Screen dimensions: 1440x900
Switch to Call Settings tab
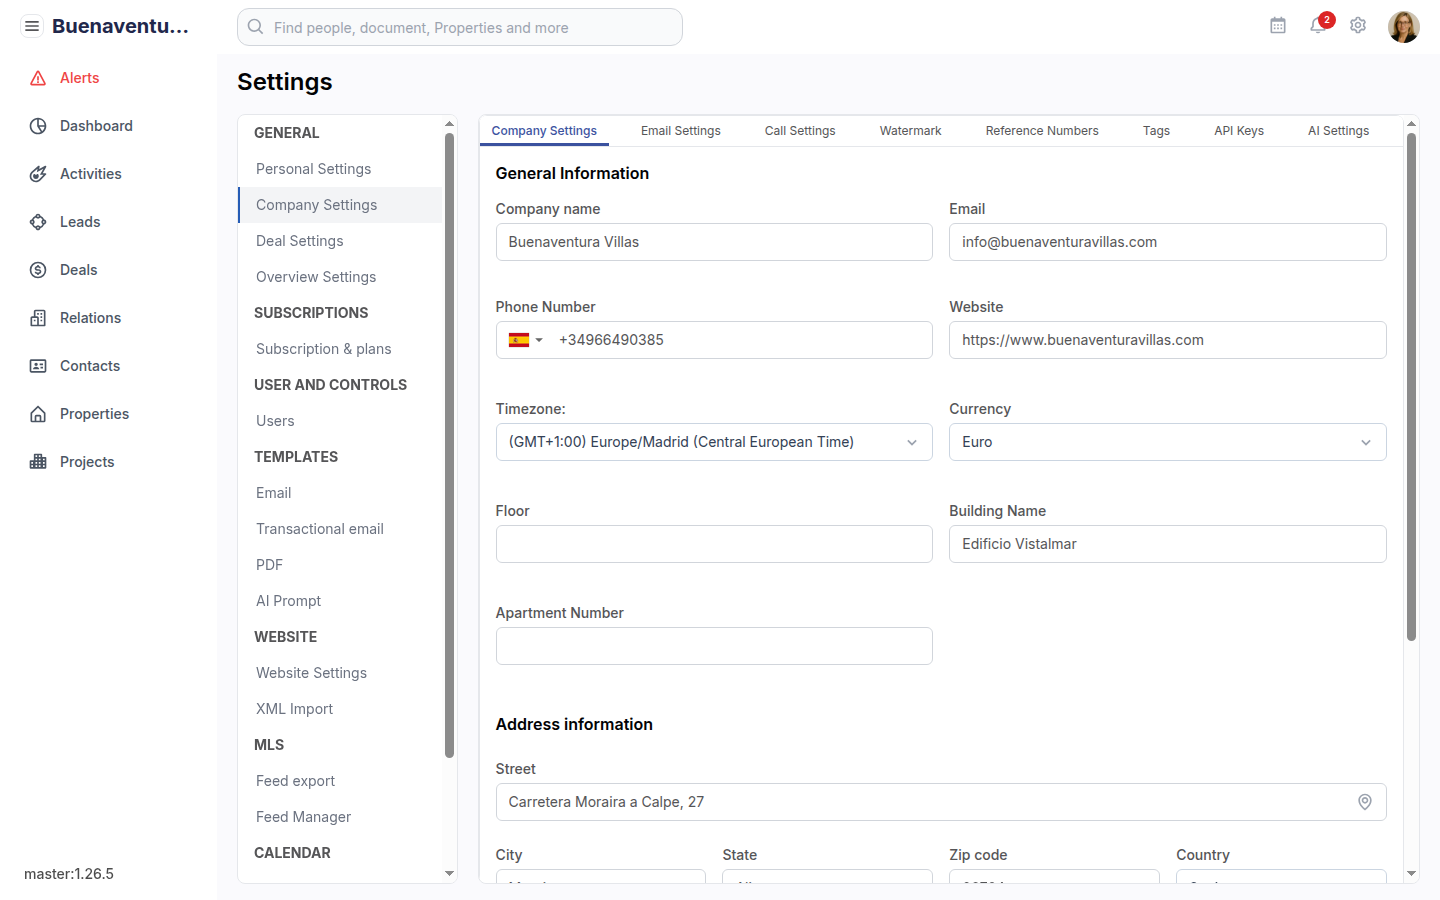(x=800, y=131)
